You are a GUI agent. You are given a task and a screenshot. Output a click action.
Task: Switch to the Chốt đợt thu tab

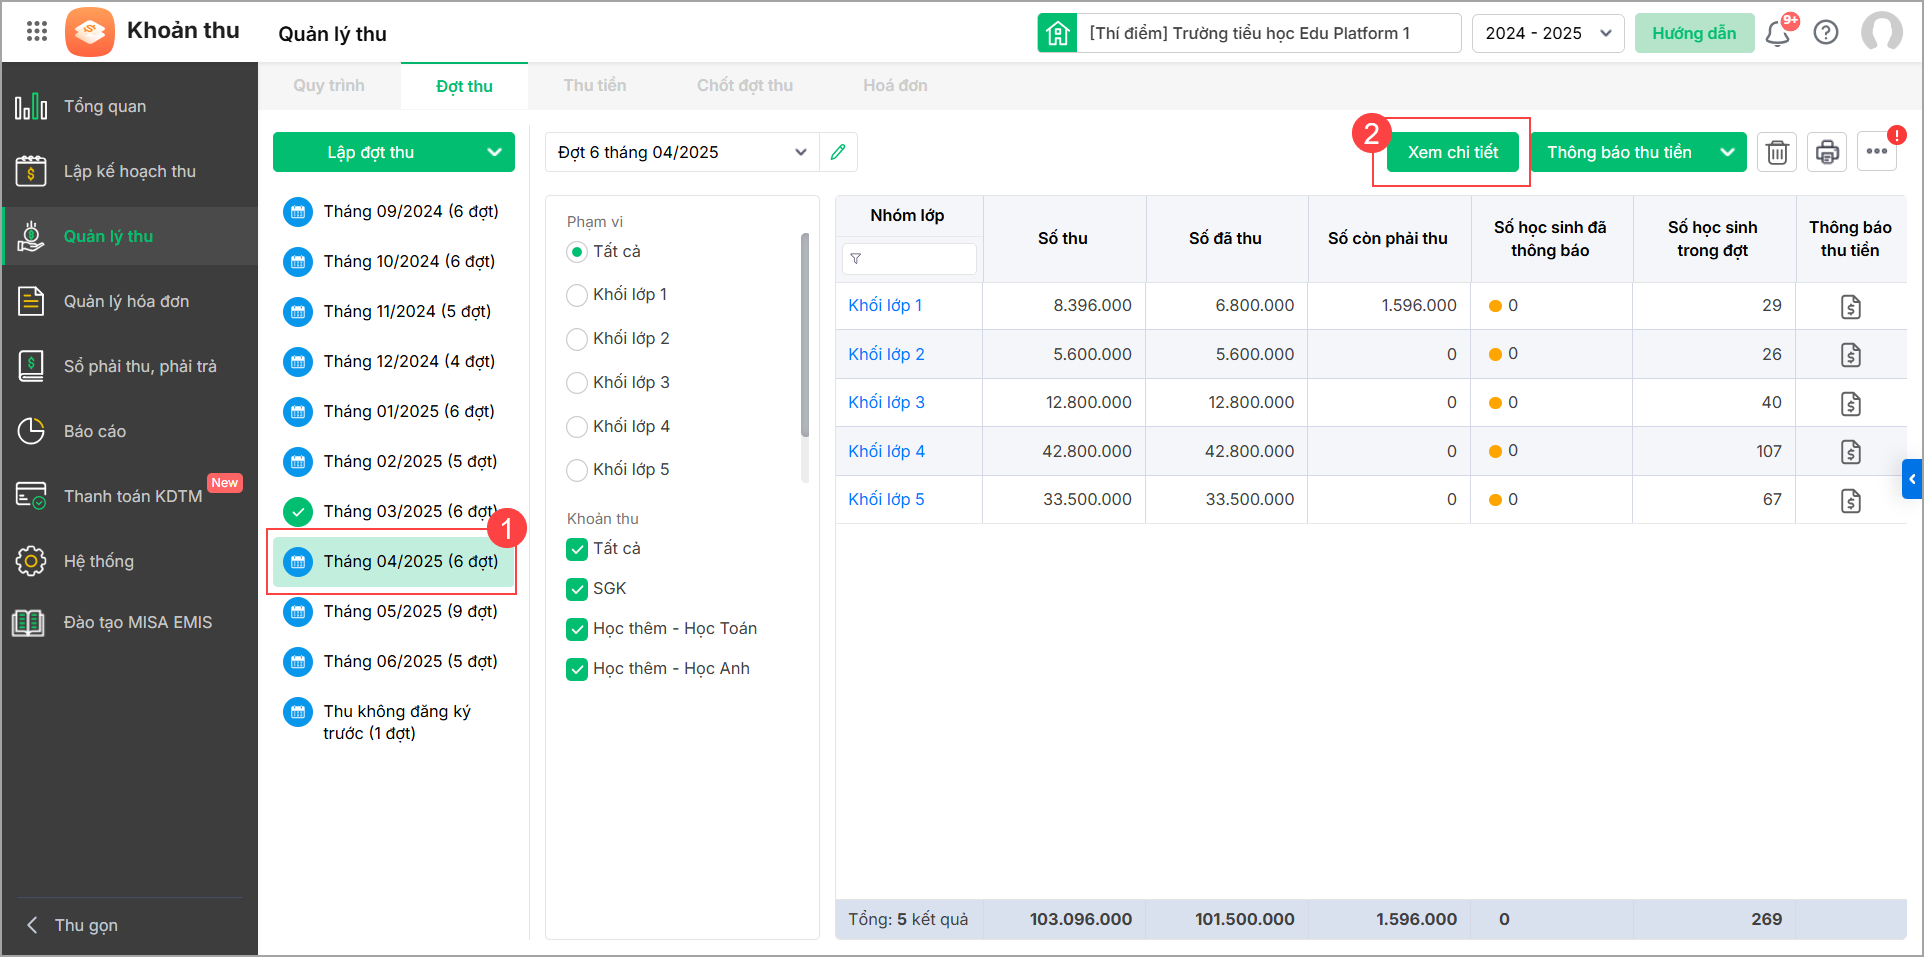[745, 86]
